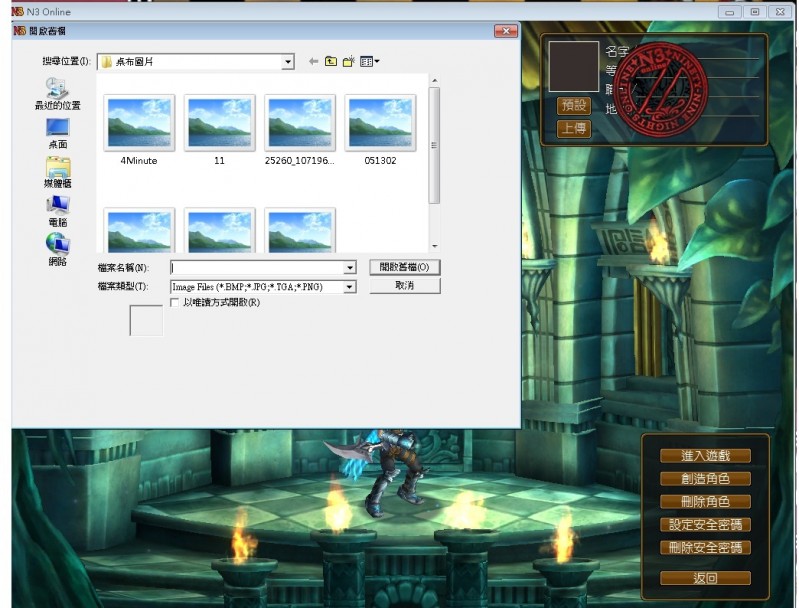
Task: Click the file list scroll-down arrow
Action: pos(435,247)
